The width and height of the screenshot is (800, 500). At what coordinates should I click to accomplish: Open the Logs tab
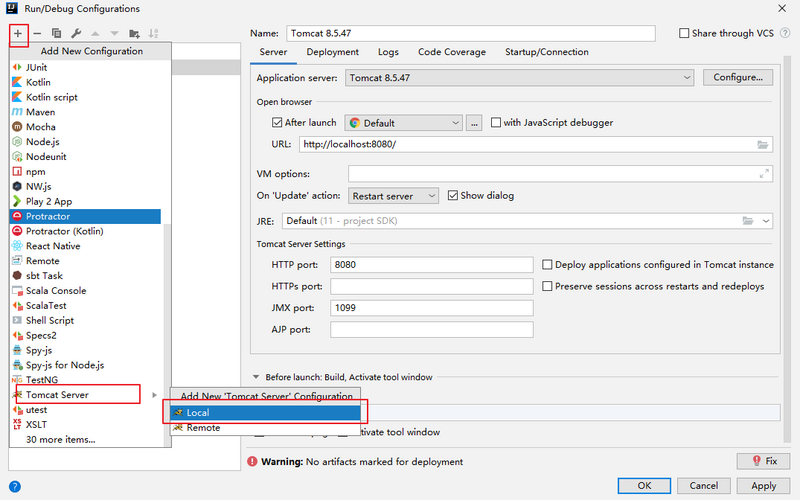pyautogui.click(x=388, y=52)
